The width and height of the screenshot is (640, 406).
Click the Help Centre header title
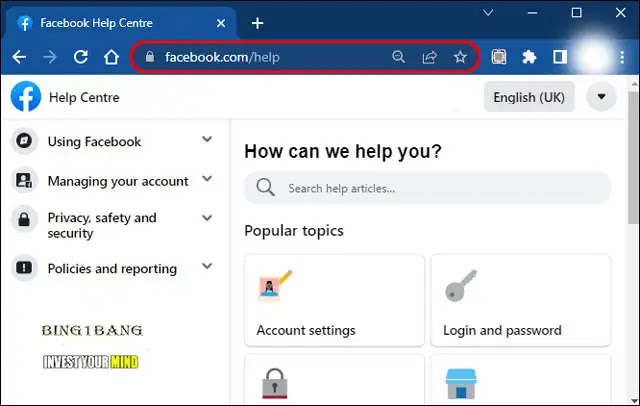(84, 98)
